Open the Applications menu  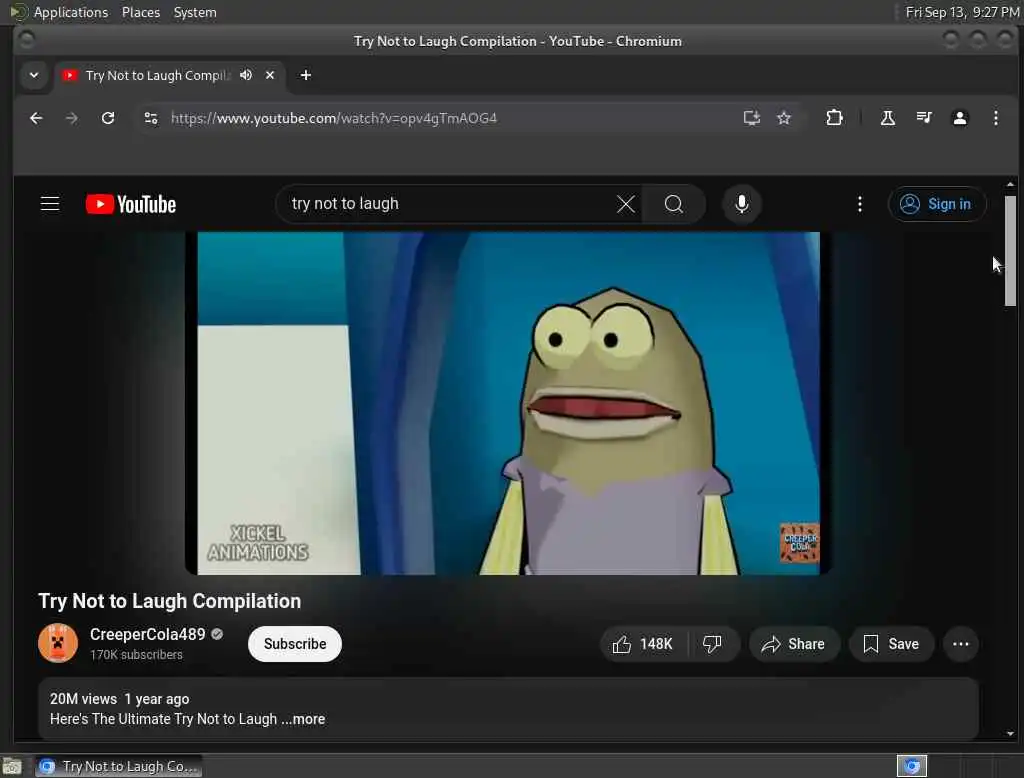pos(71,12)
